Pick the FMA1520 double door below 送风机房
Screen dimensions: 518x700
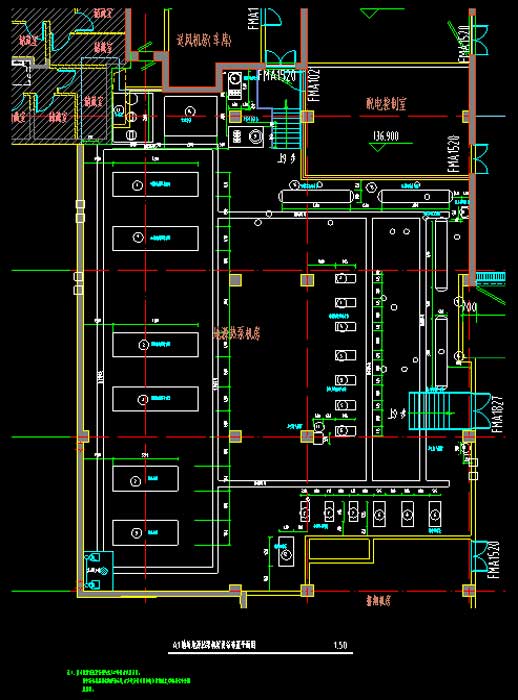281,58
